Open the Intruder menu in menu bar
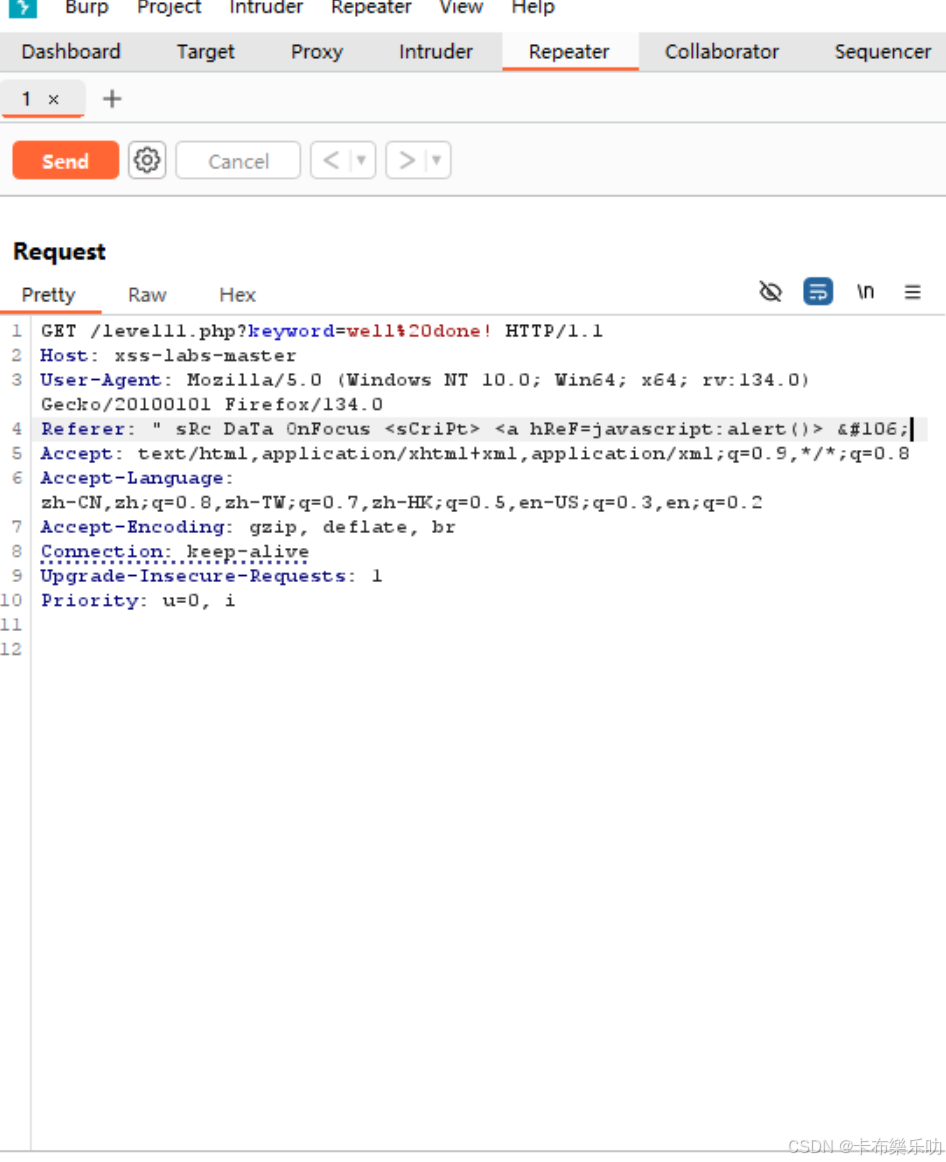Image resolution: width=946 pixels, height=1162 pixels. click(266, 8)
